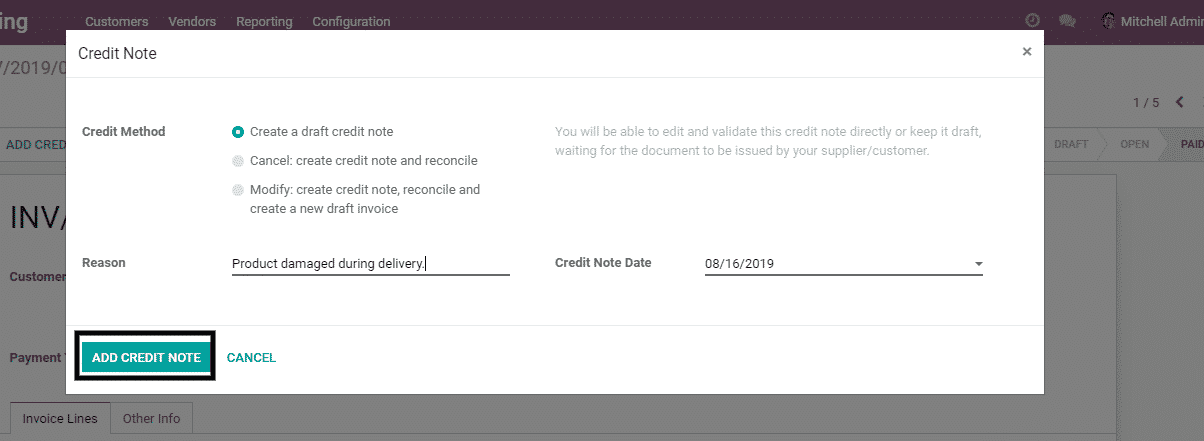Open the conversations chat icon

(x=1067, y=20)
